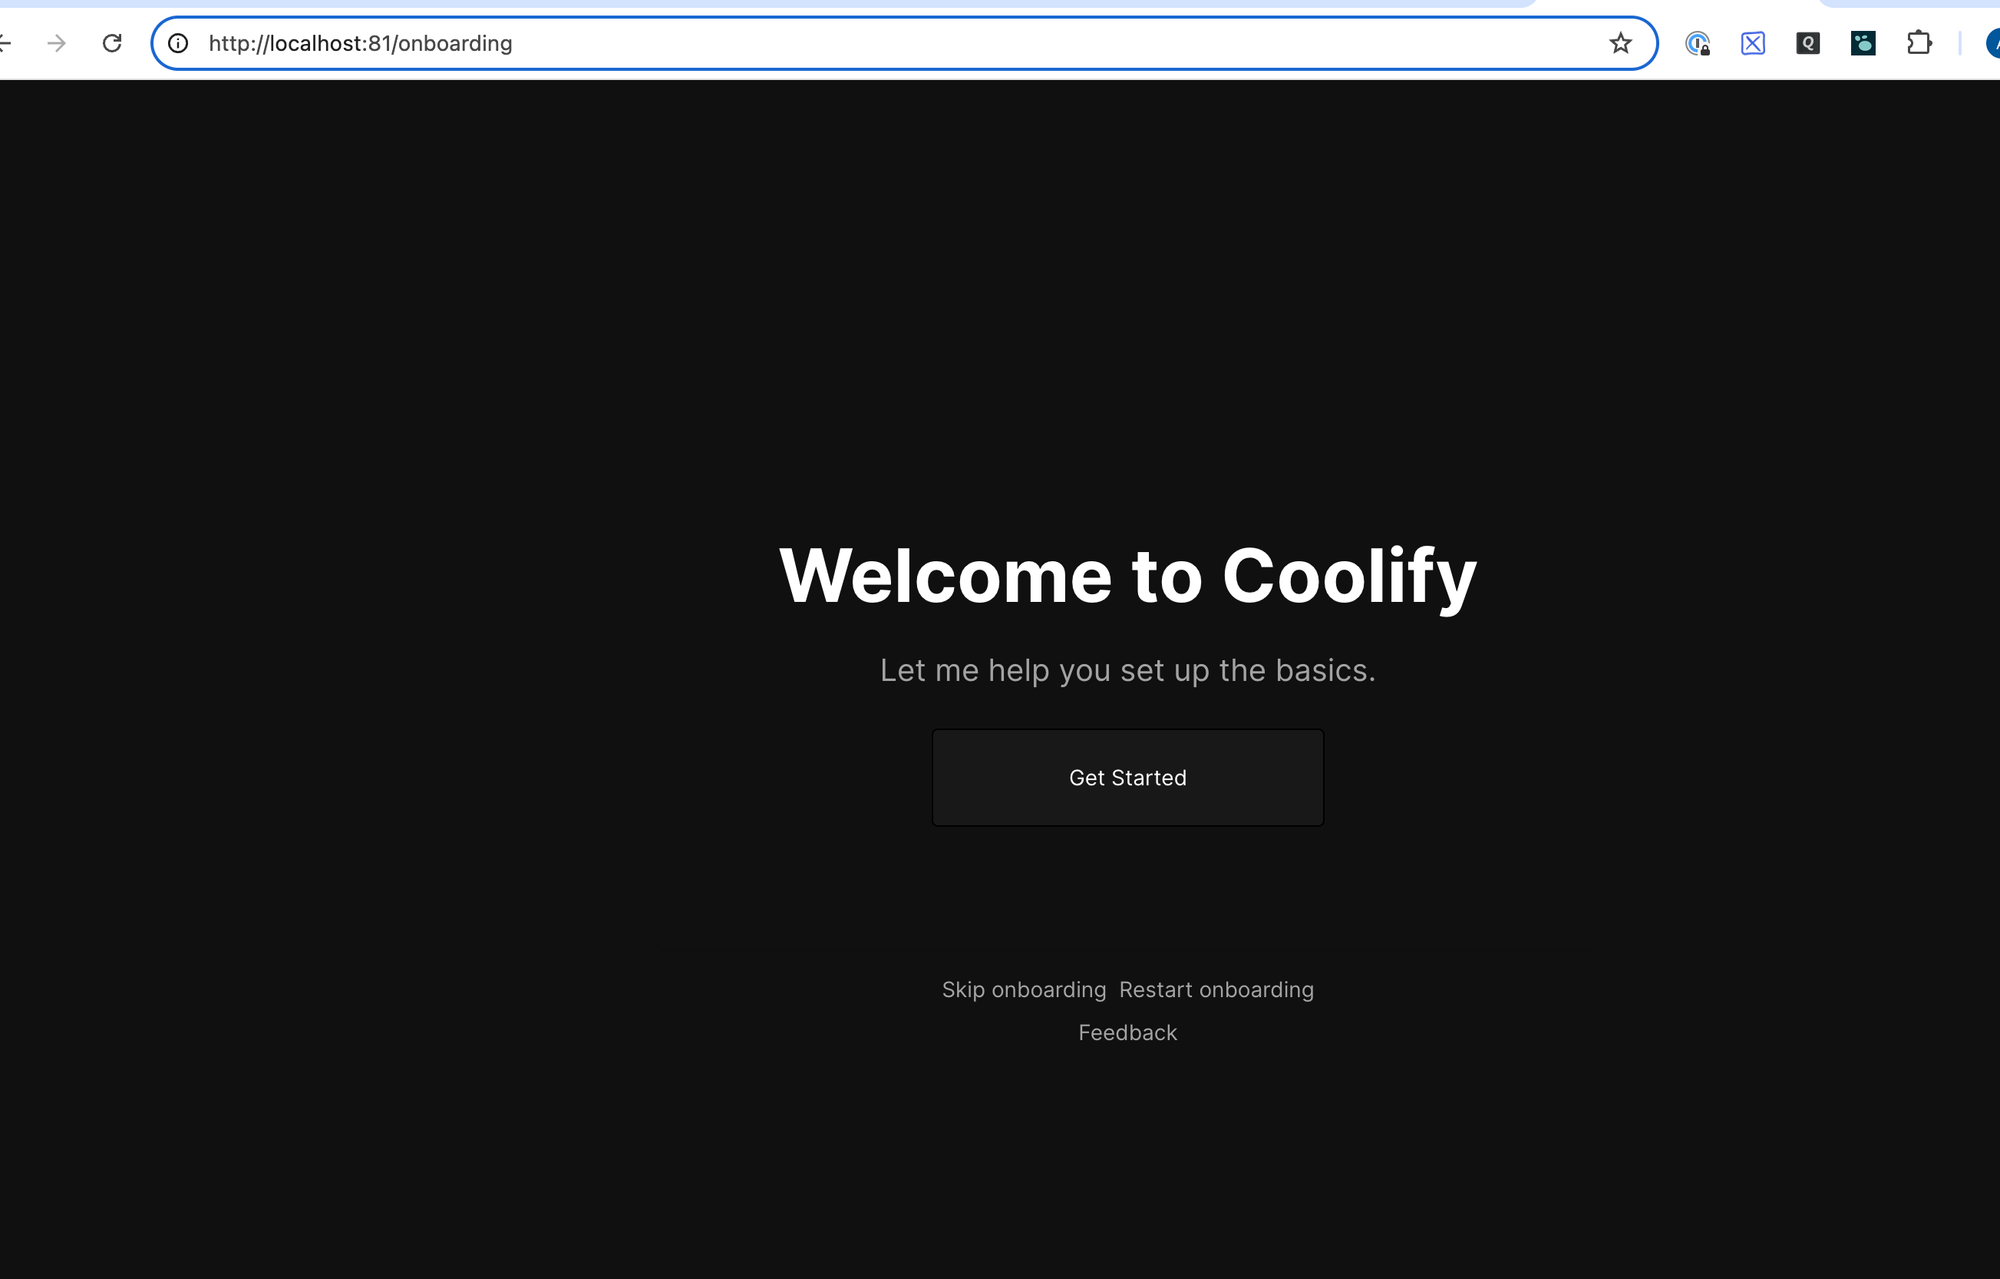Viewport: 2000px width, 1279px height.
Task: Focus the localhost:81/onboarding address field
Action: (x=800, y=43)
